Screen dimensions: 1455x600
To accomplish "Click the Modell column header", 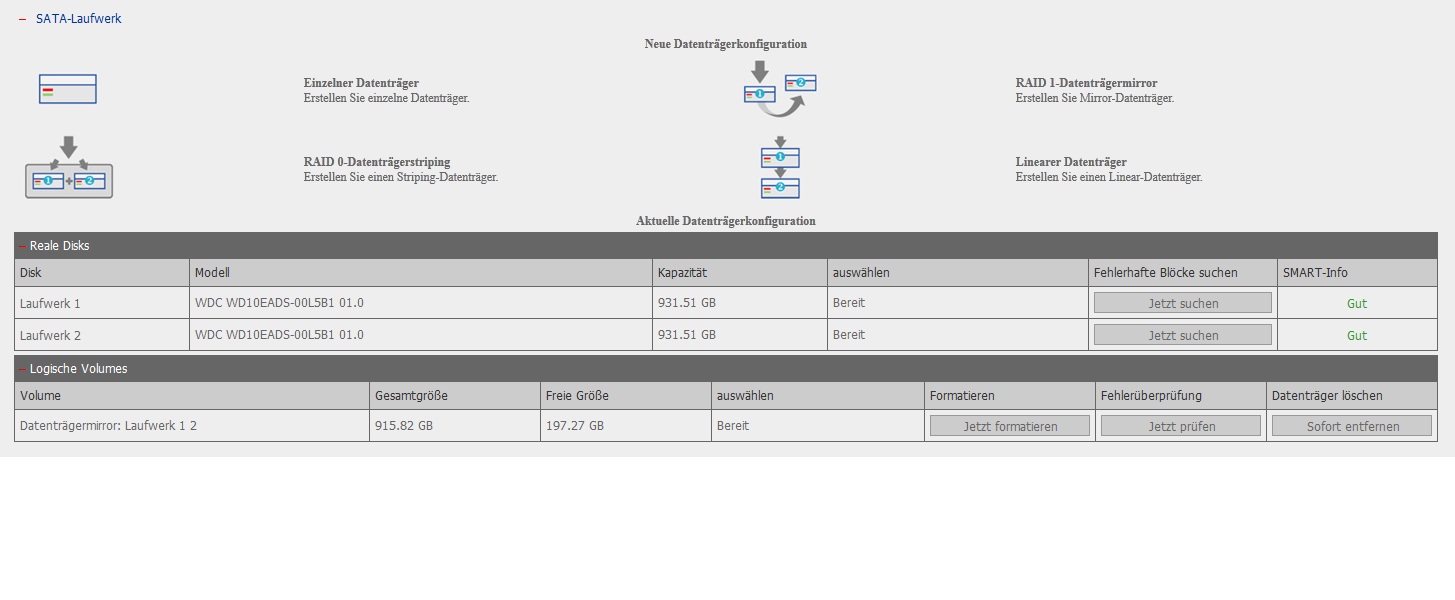I will 421,273.
